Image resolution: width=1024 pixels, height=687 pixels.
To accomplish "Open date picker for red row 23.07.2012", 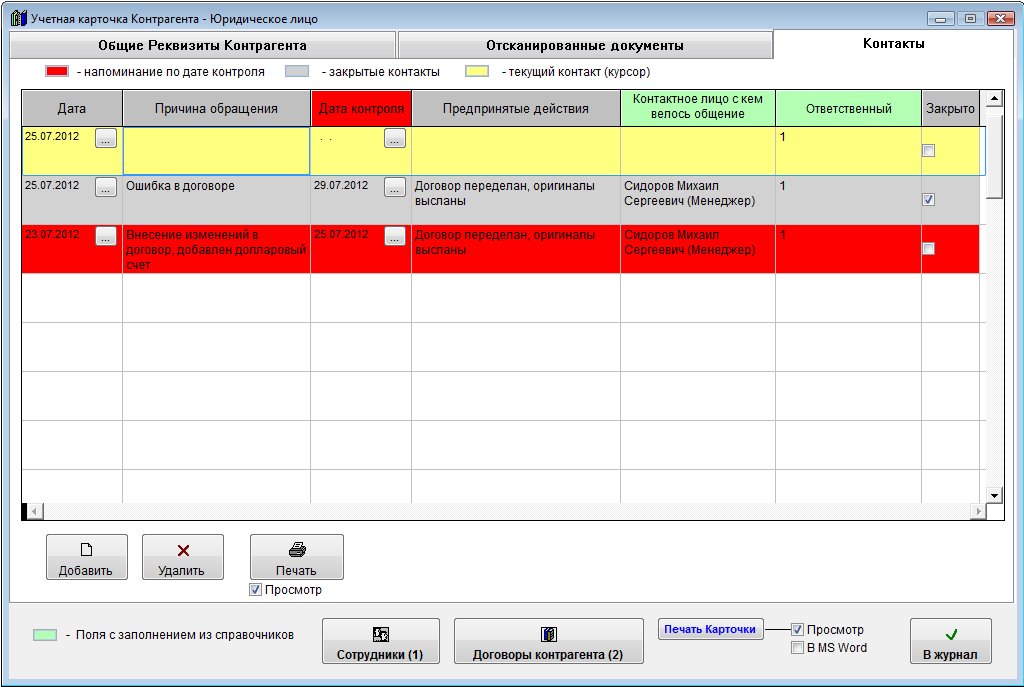I will coord(106,236).
